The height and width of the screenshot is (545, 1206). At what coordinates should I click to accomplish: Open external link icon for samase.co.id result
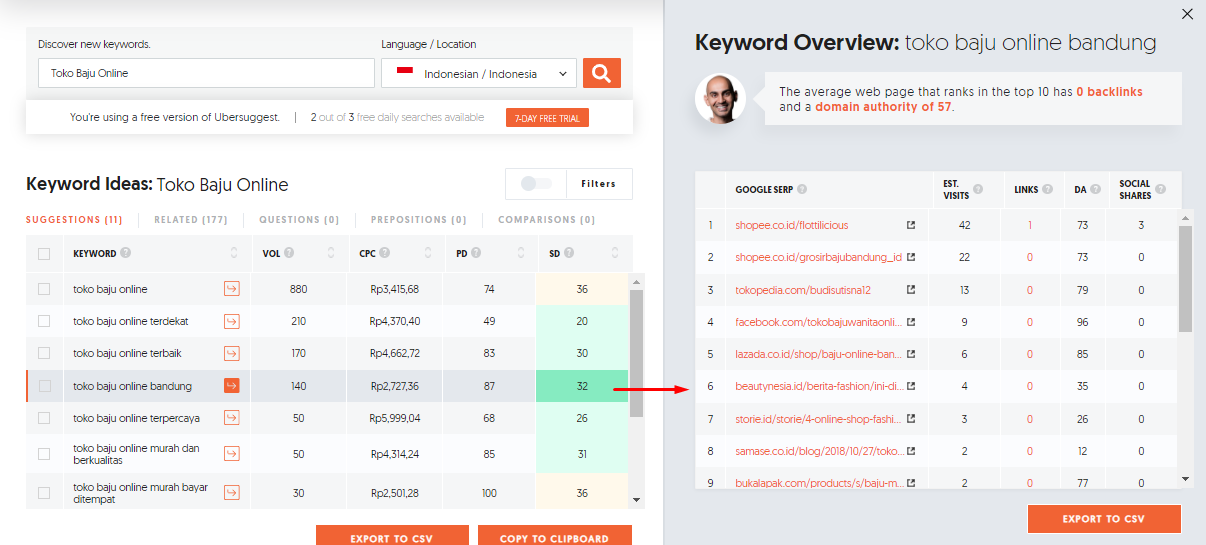pos(911,451)
